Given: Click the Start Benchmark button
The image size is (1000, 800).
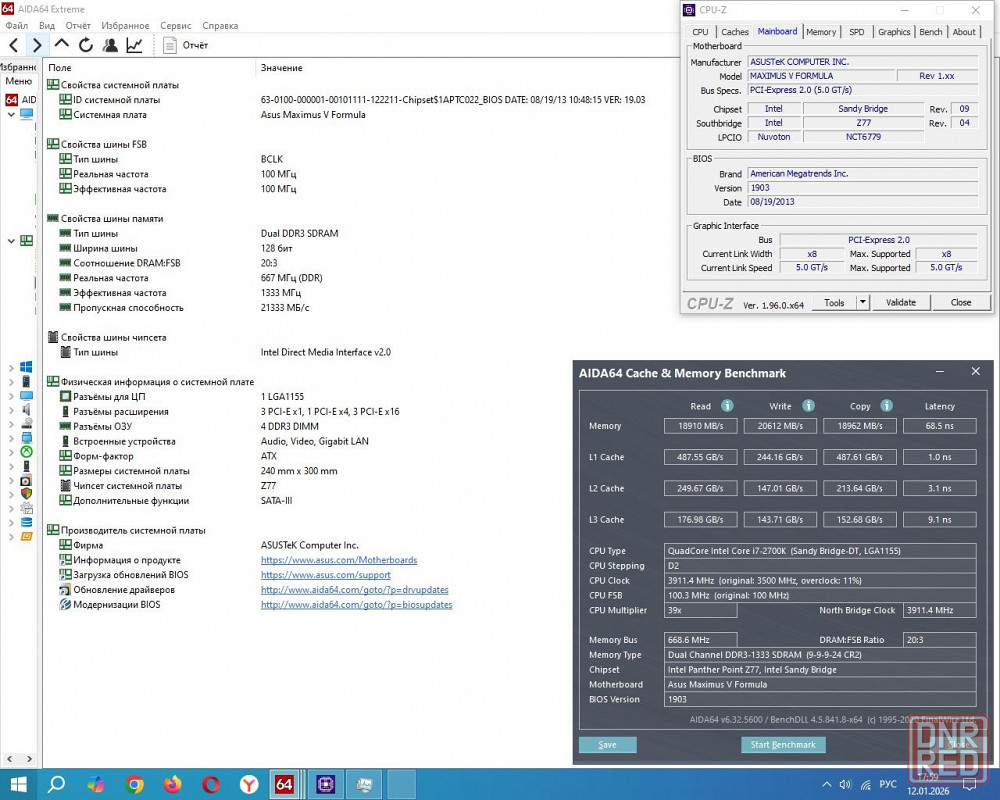Looking at the screenshot, I should point(783,745).
